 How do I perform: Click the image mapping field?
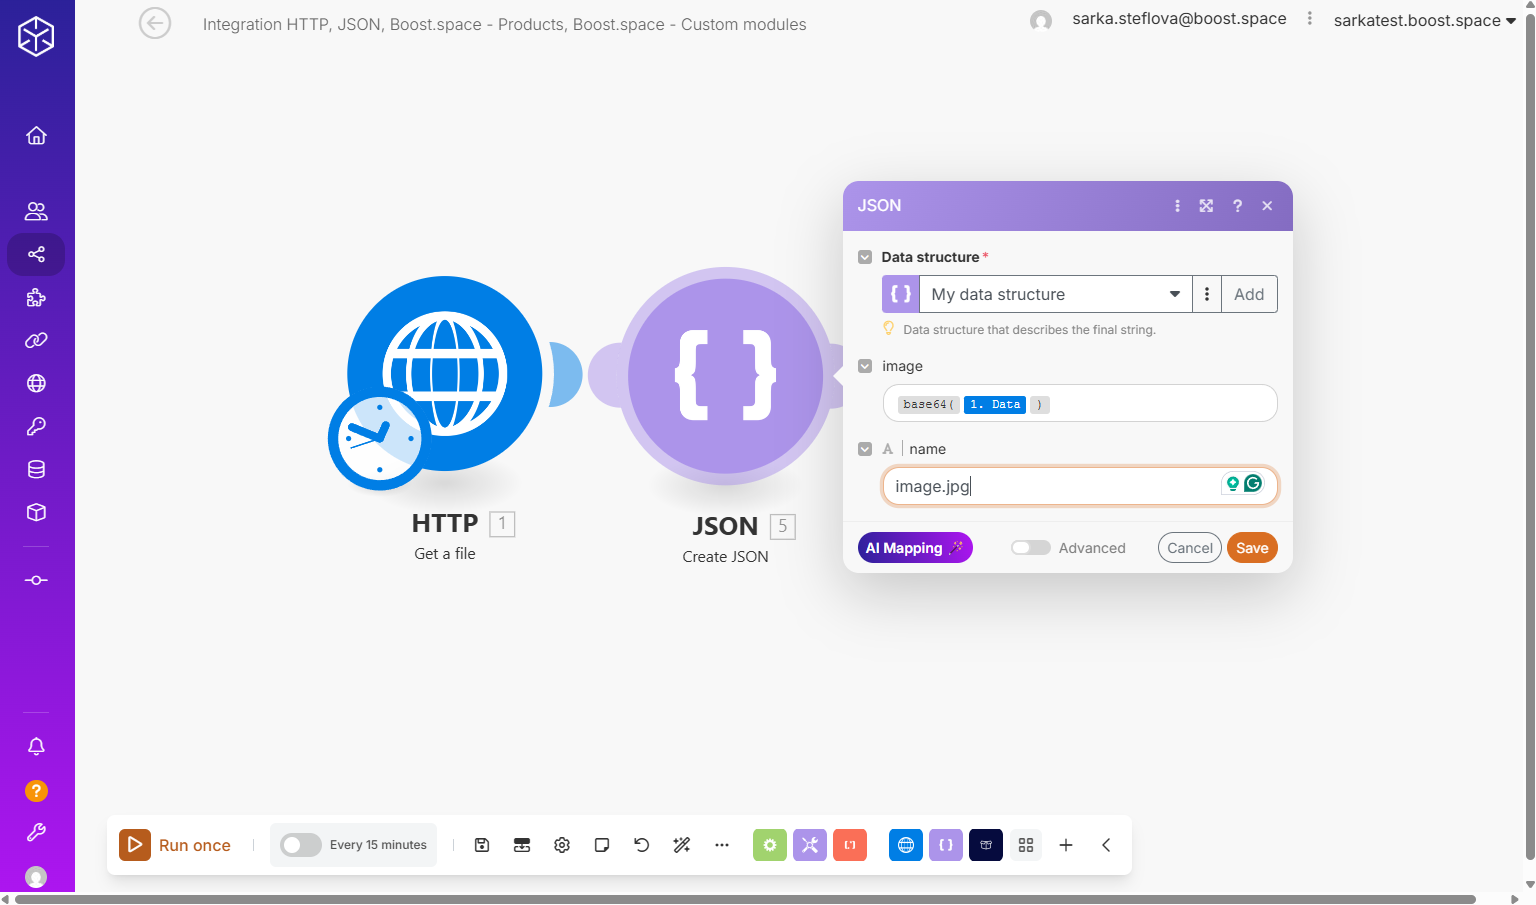click(x=1080, y=403)
